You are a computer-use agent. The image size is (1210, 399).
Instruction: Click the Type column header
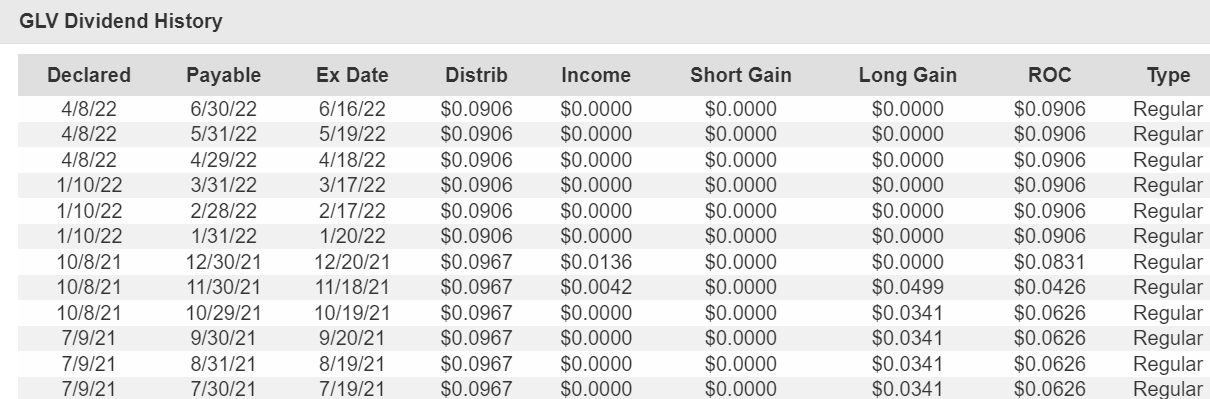(1168, 75)
